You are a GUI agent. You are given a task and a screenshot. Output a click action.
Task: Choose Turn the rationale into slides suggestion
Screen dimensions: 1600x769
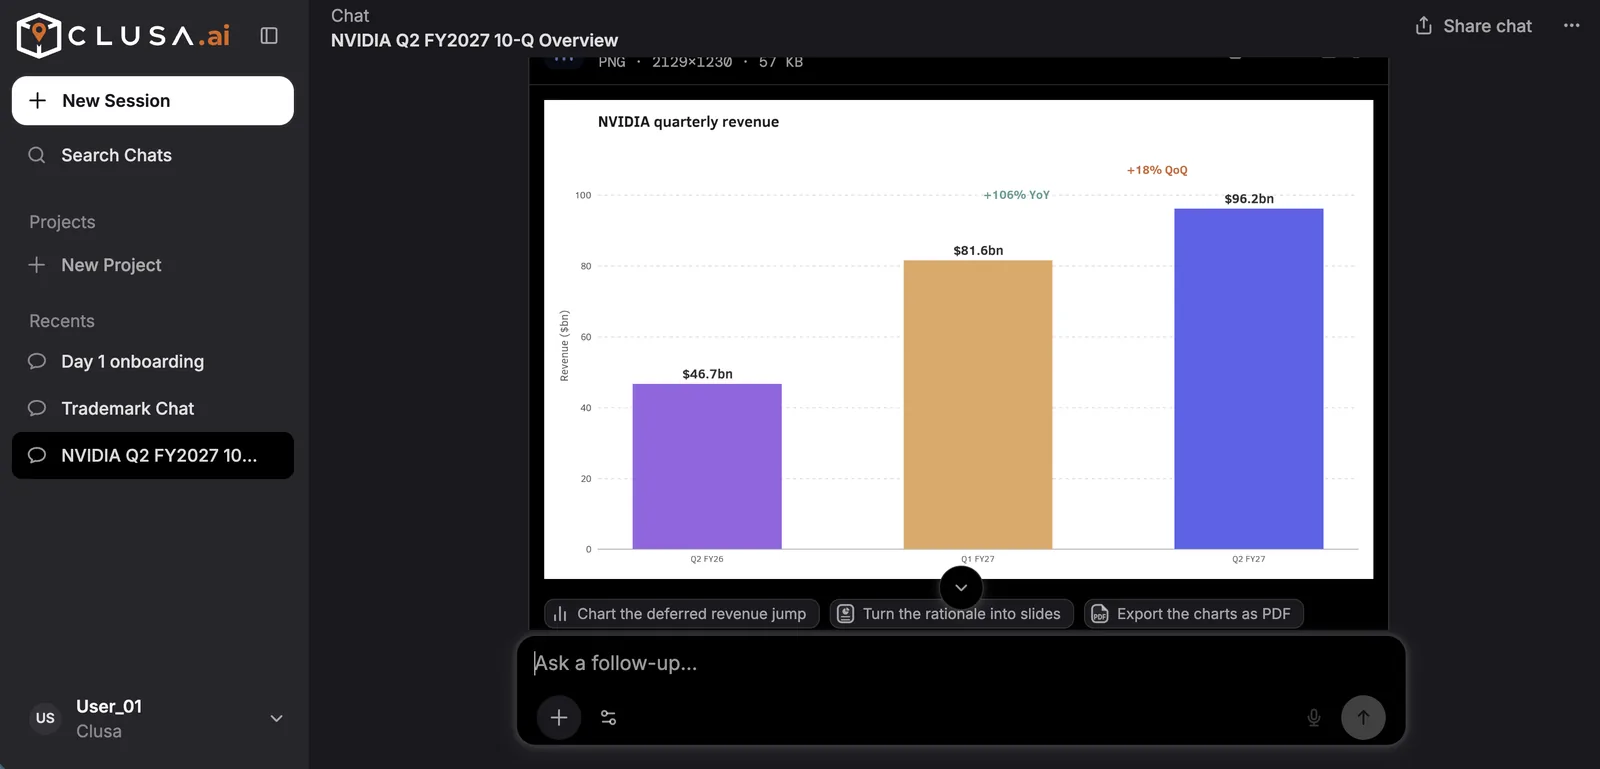click(x=952, y=614)
